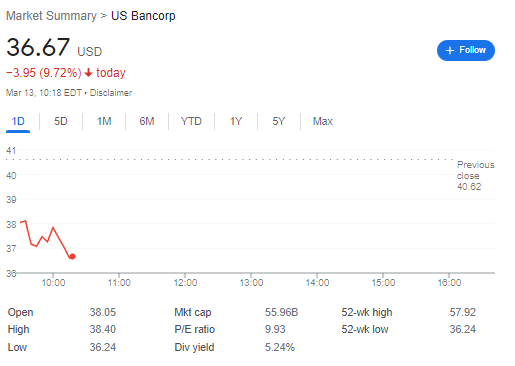Open the 6M chart range

point(147,121)
